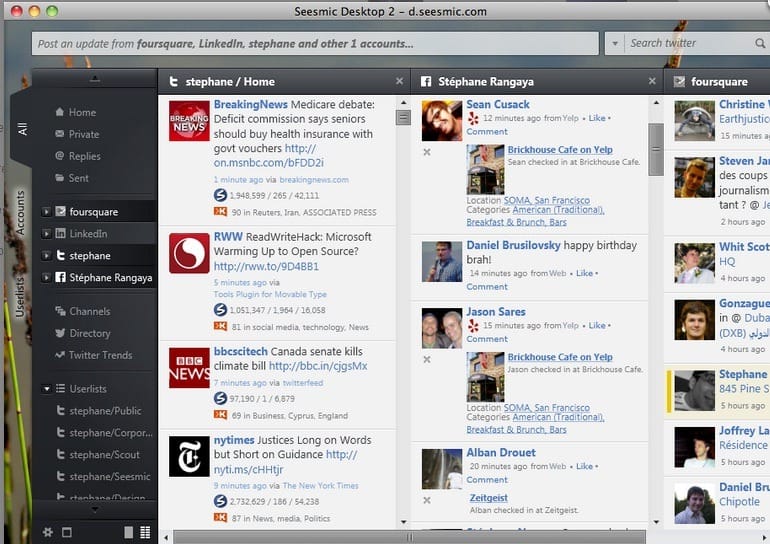770x544 pixels.
Task: Click the Search twitter field
Action: pyautogui.click(x=690, y=44)
